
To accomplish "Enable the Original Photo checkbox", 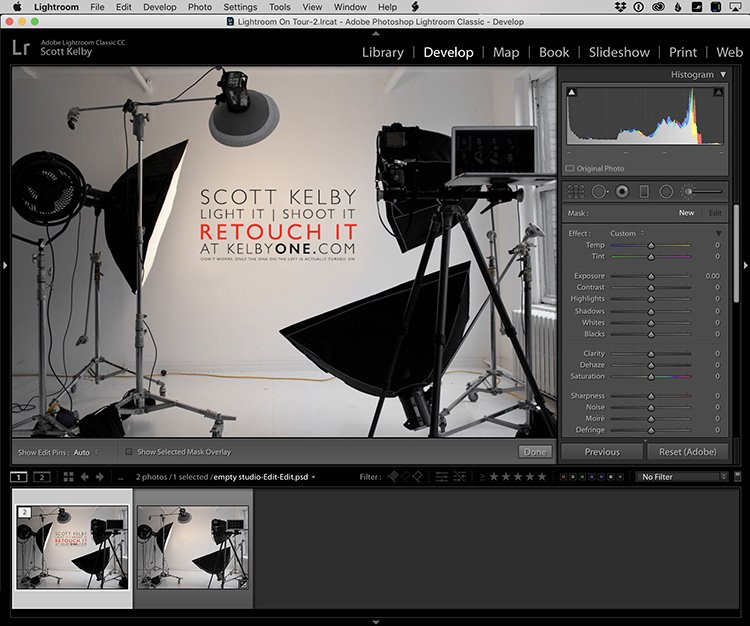I will click(570, 168).
